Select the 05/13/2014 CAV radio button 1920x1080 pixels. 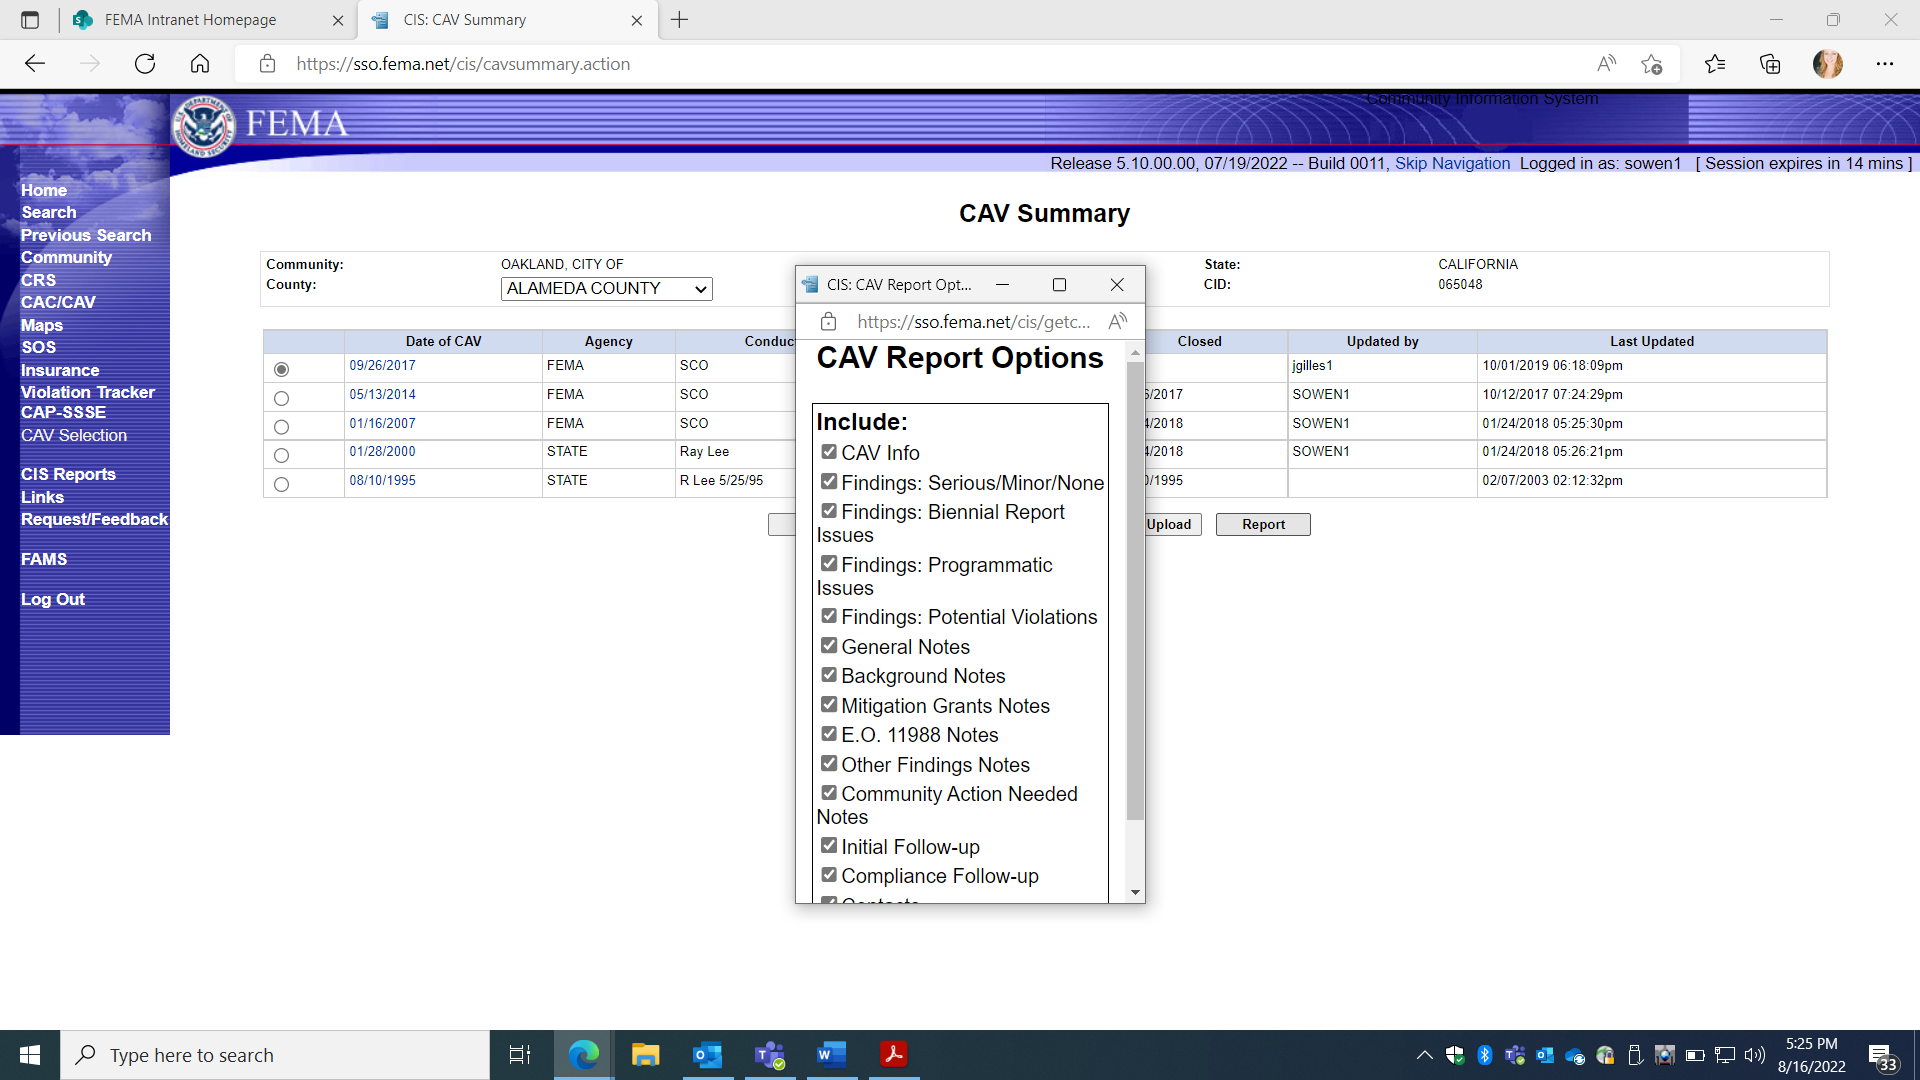click(x=281, y=398)
